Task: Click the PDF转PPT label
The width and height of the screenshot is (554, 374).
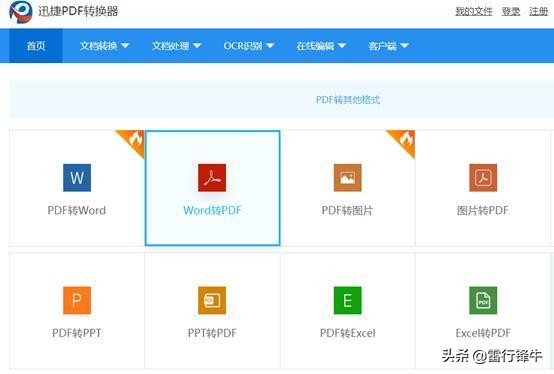Action: [77, 333]
